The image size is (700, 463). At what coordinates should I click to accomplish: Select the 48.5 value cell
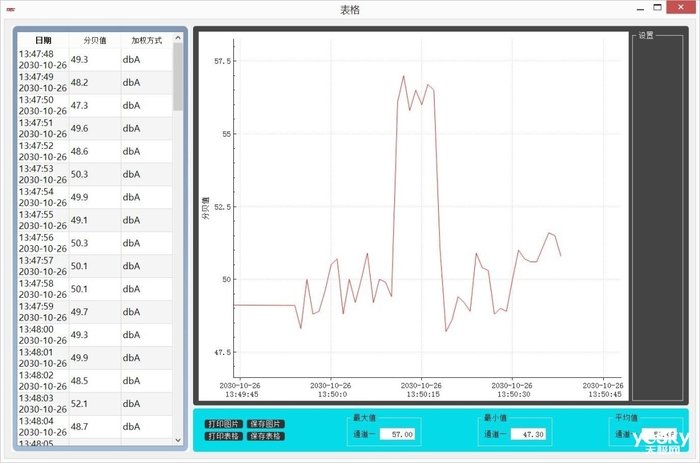point(95,381)
